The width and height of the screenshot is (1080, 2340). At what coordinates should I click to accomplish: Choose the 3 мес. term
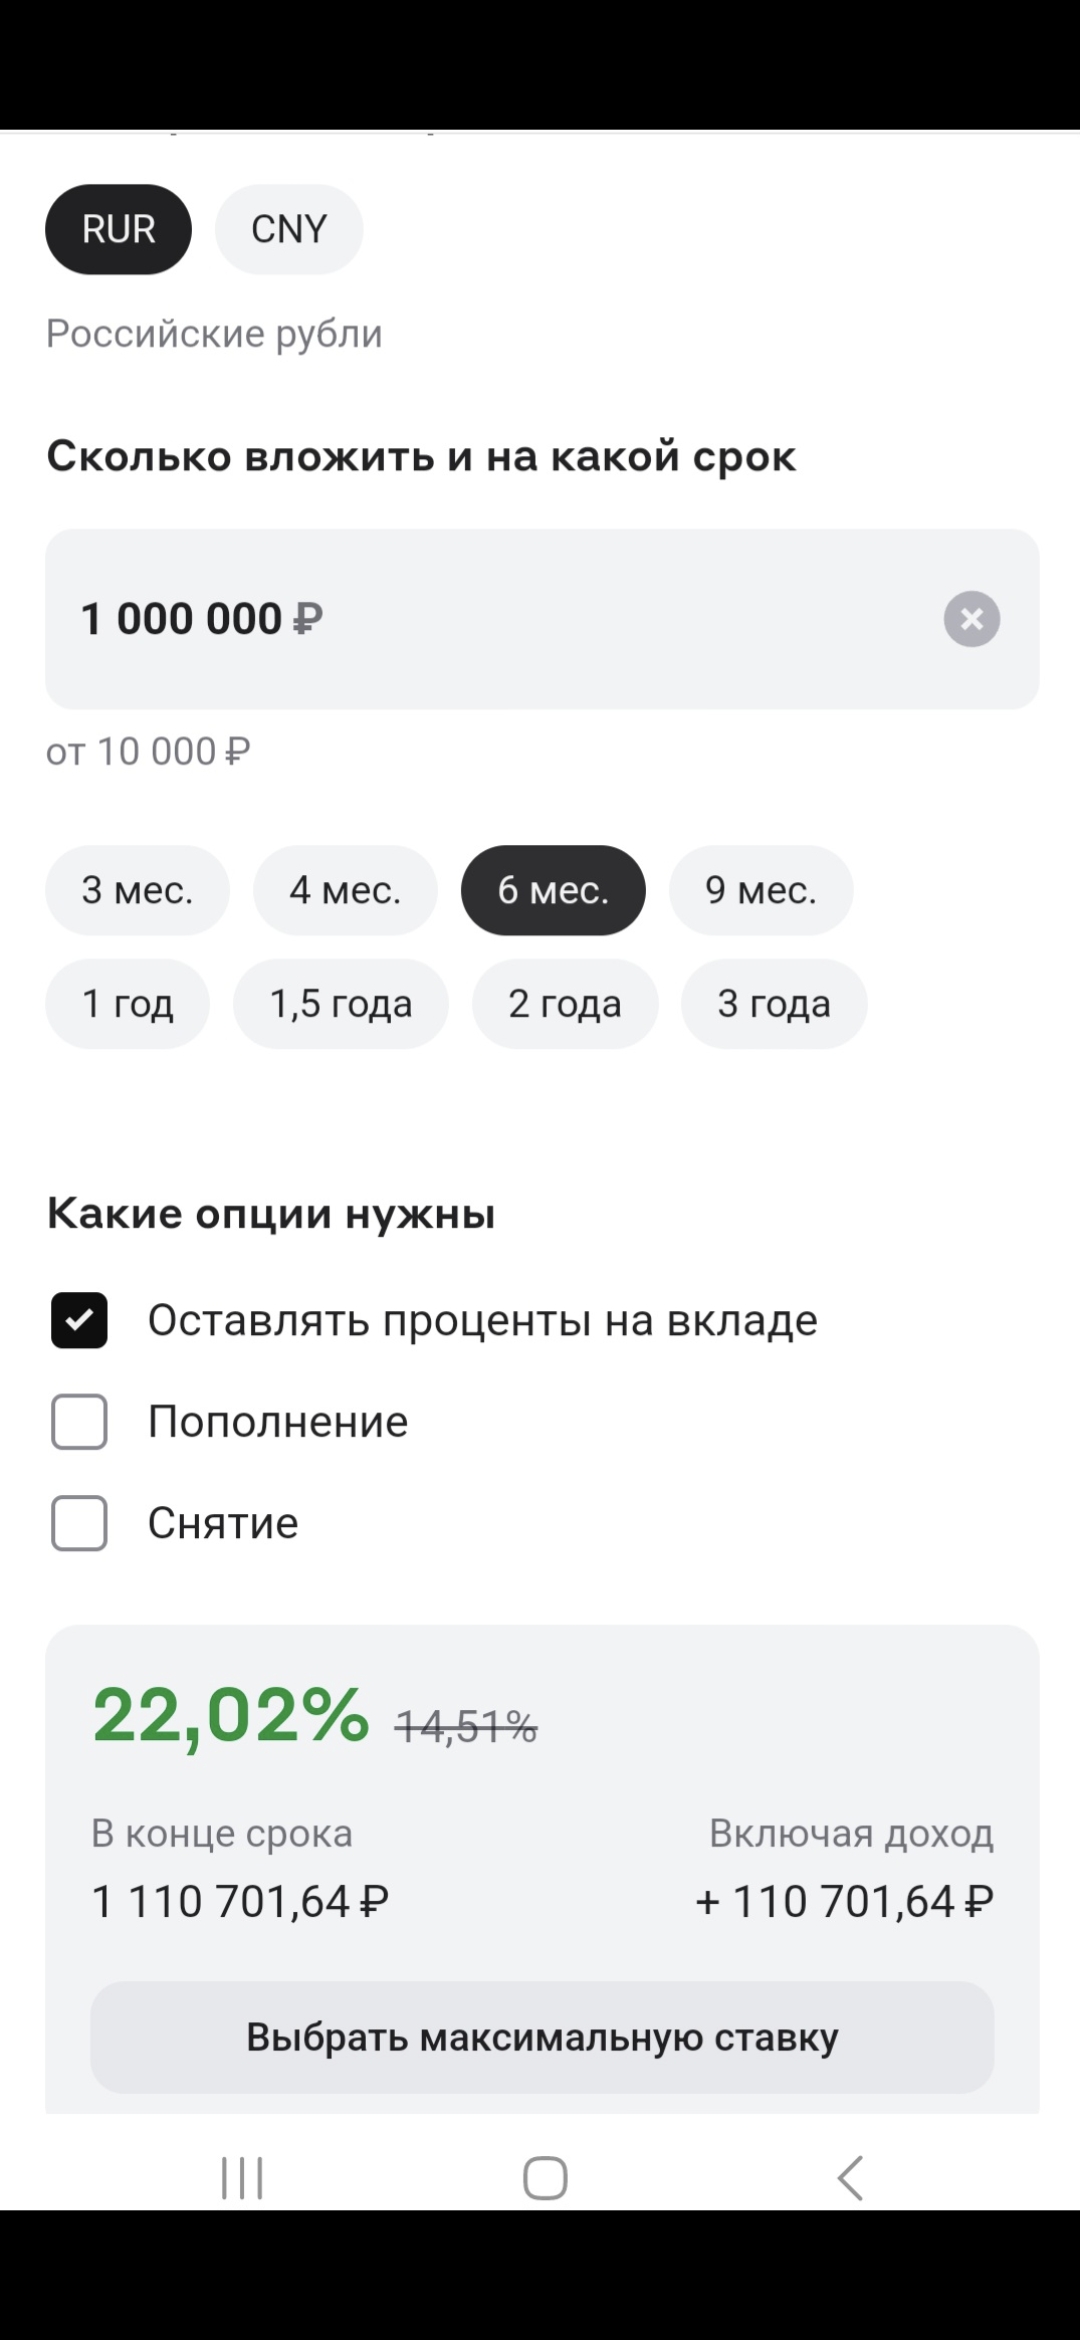pos(137,890)
